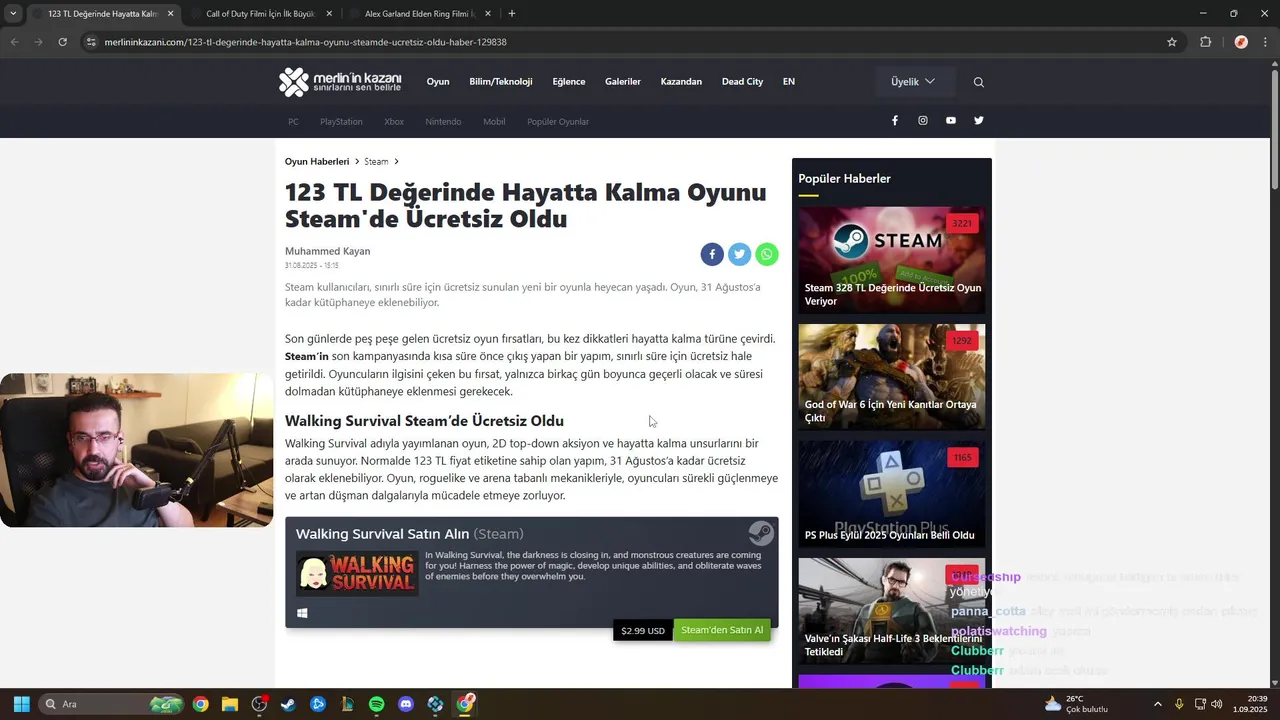Open the site's Twitter icon in header
This screenshot has width=1280, height=720.
(979, 121)
